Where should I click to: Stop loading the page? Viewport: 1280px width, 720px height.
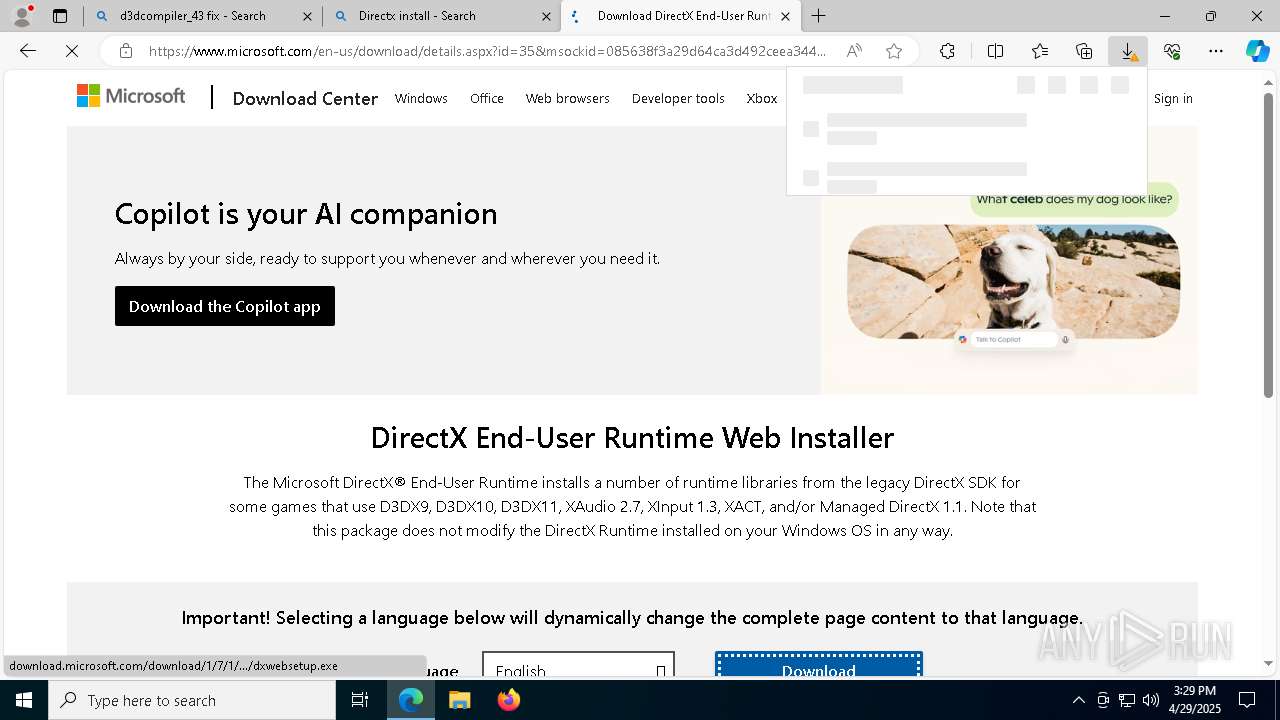(72, 51)
